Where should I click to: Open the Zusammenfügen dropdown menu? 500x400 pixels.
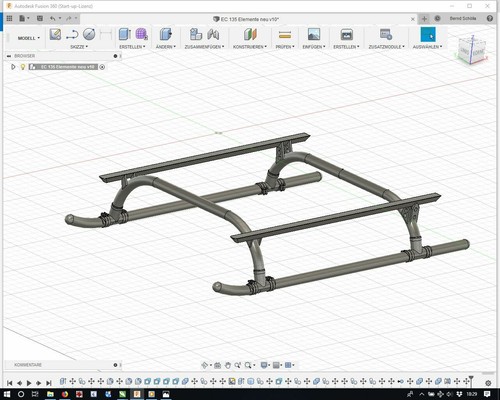click(204, 47)
